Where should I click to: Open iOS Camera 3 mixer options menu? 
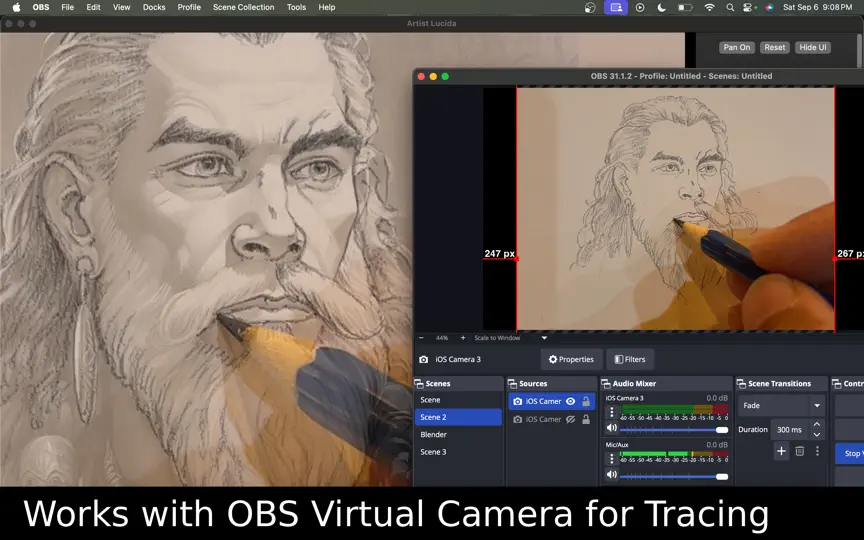coord(611,412)
